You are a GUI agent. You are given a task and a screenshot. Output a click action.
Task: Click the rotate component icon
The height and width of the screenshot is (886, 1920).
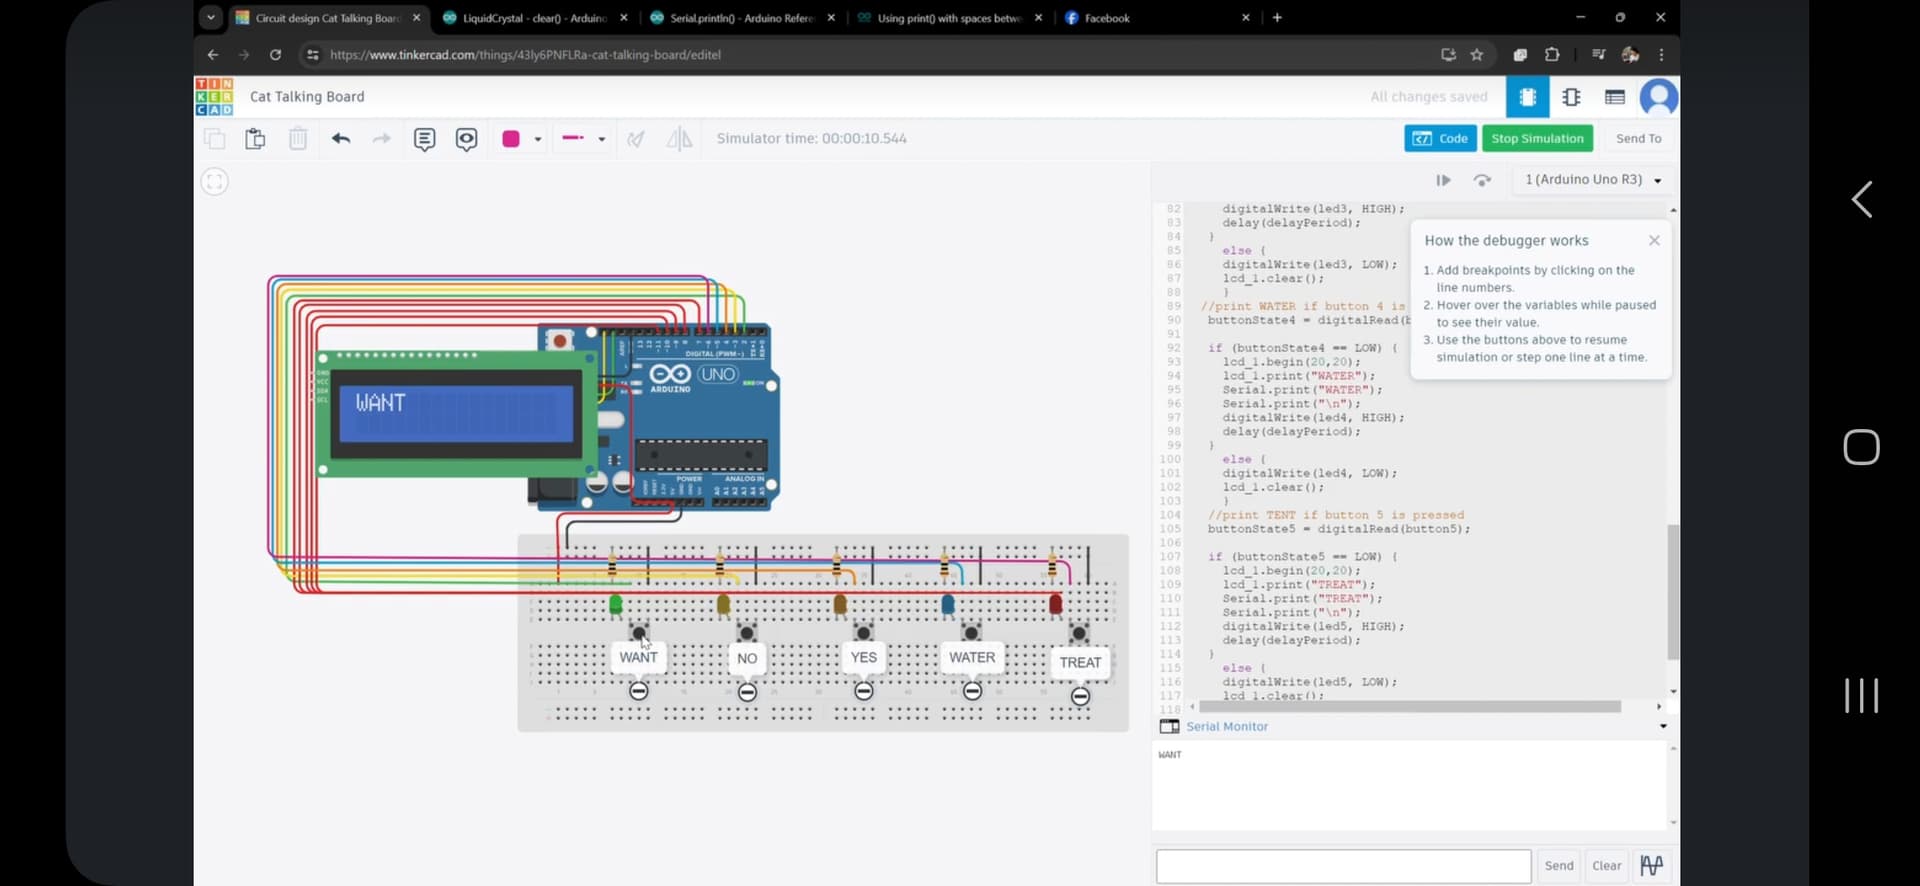636,139
